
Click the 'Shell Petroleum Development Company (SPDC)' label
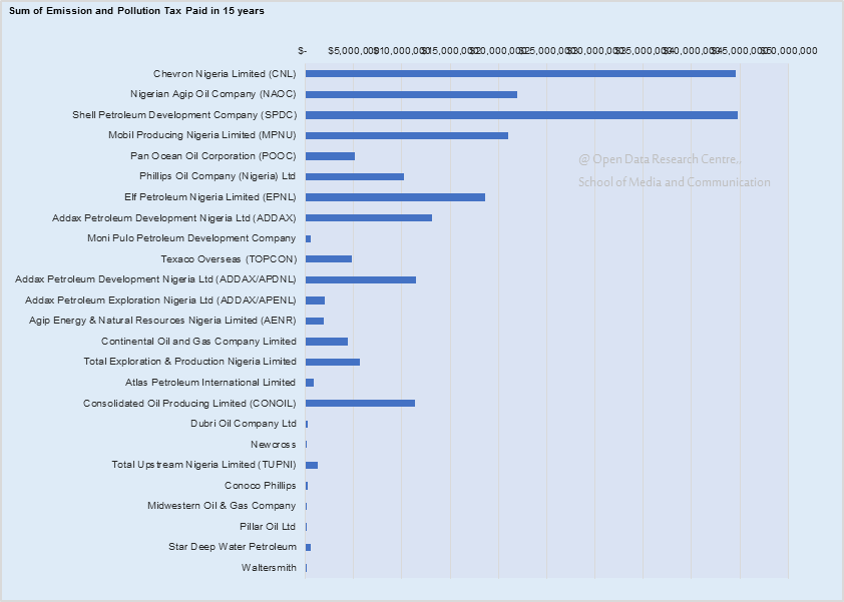185,115
